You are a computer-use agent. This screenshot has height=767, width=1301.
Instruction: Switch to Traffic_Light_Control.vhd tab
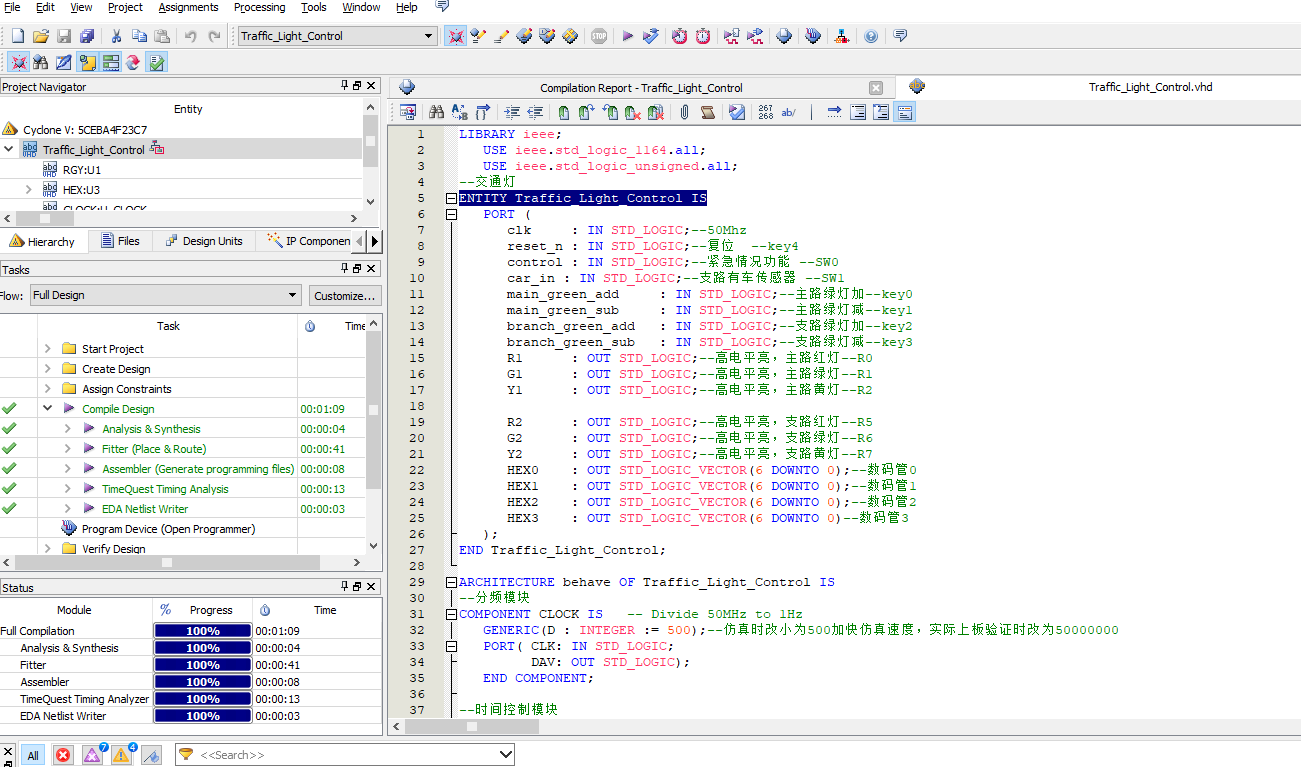[1150, 87]
